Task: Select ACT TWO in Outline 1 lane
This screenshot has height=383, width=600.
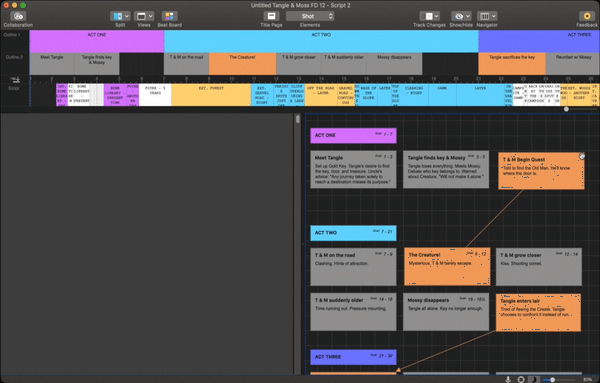Action: pos(321,41)
